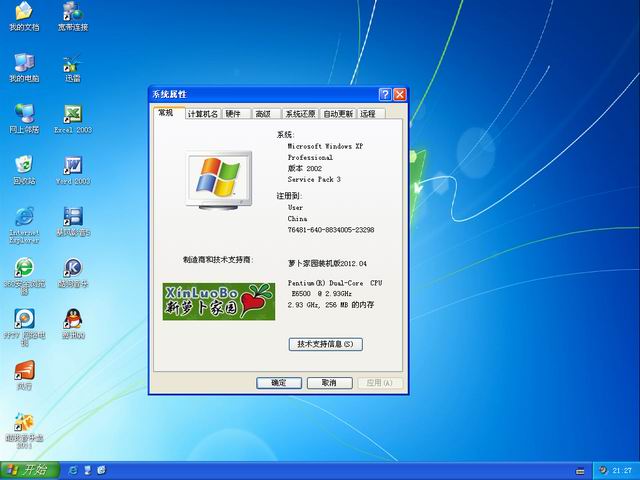The height and width of the screenshot is (480, 640).
Task: Click the help question mark in title bar
Action: [x=385, y=94]
